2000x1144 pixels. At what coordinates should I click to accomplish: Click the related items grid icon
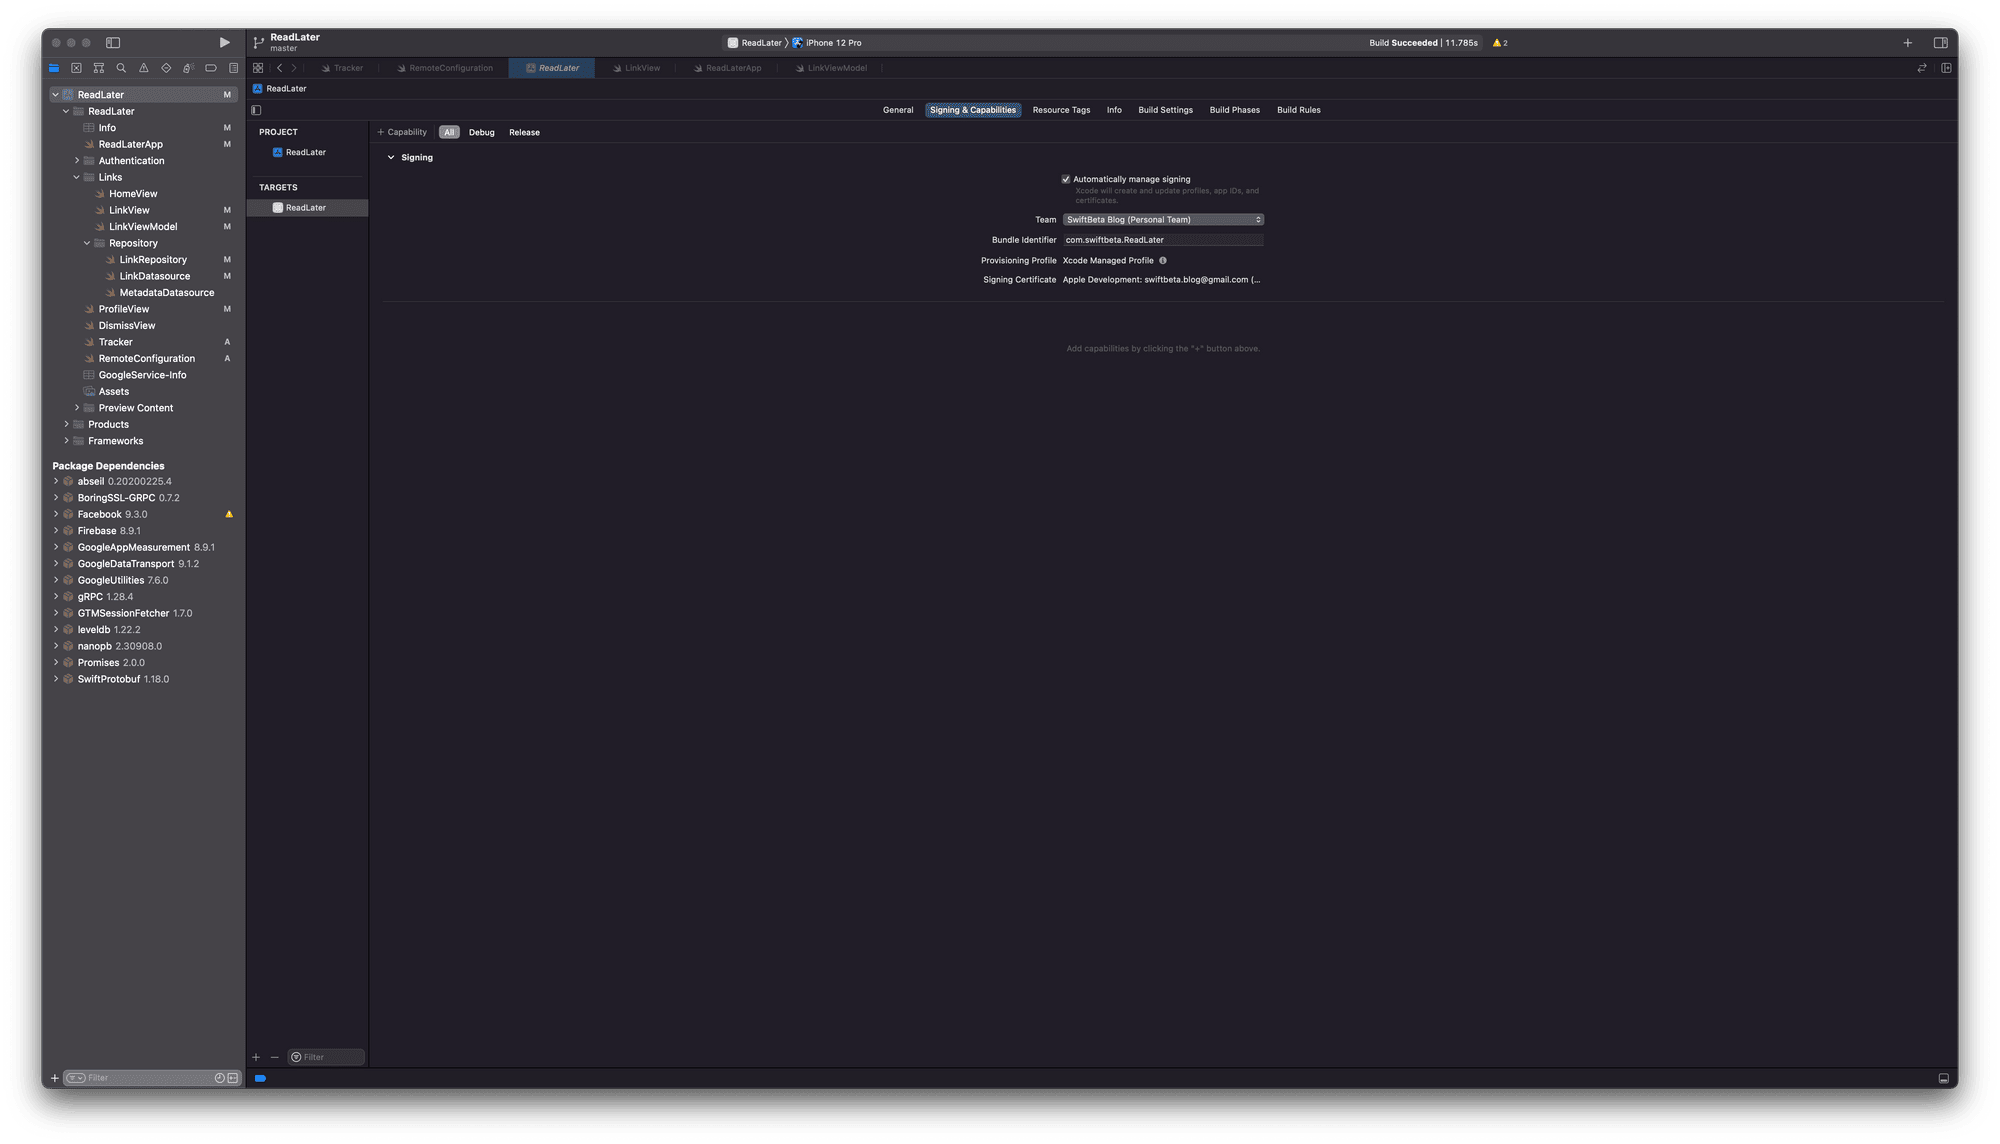(258, 68)
